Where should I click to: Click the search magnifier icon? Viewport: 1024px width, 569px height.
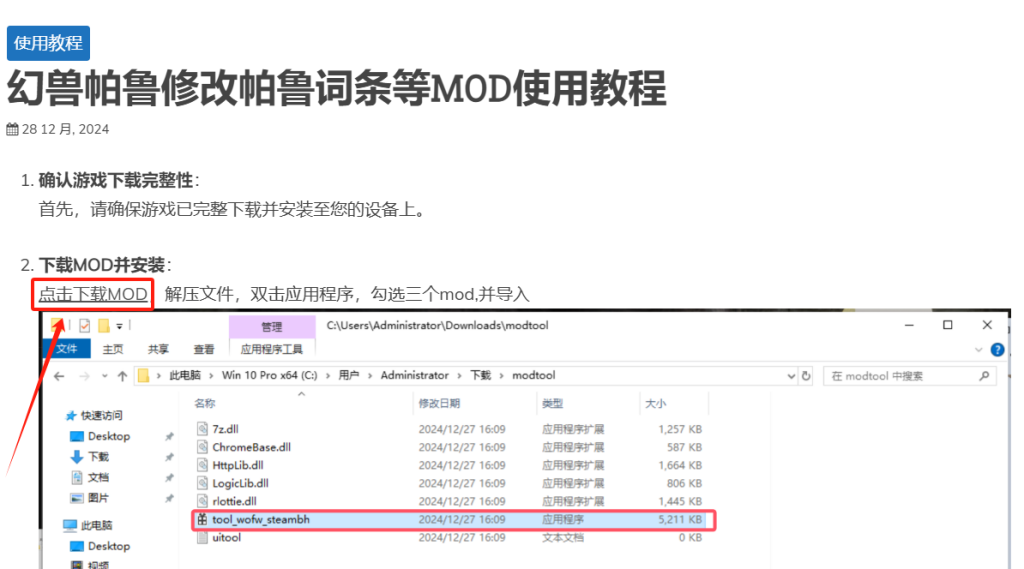point(984,376)
